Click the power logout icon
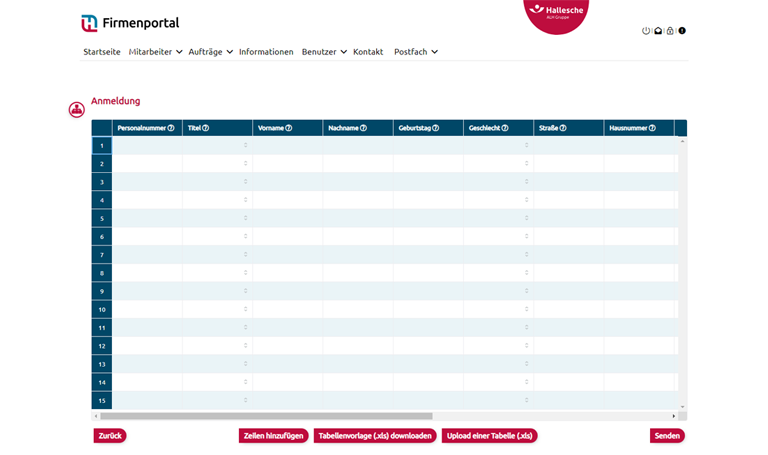Viewport: 768px width, 455px height. coord(646,31)
